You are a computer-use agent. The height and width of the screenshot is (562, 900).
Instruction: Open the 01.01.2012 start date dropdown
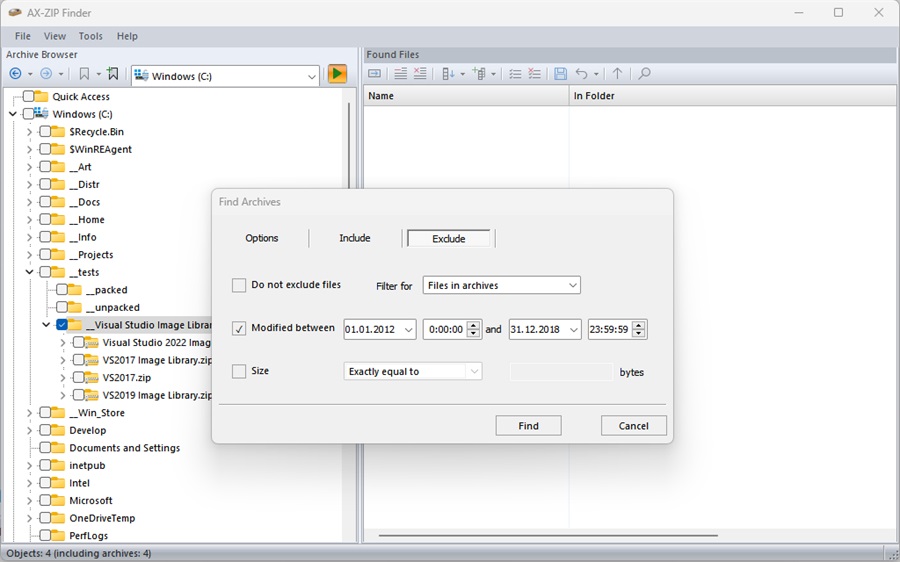(408, 330)
